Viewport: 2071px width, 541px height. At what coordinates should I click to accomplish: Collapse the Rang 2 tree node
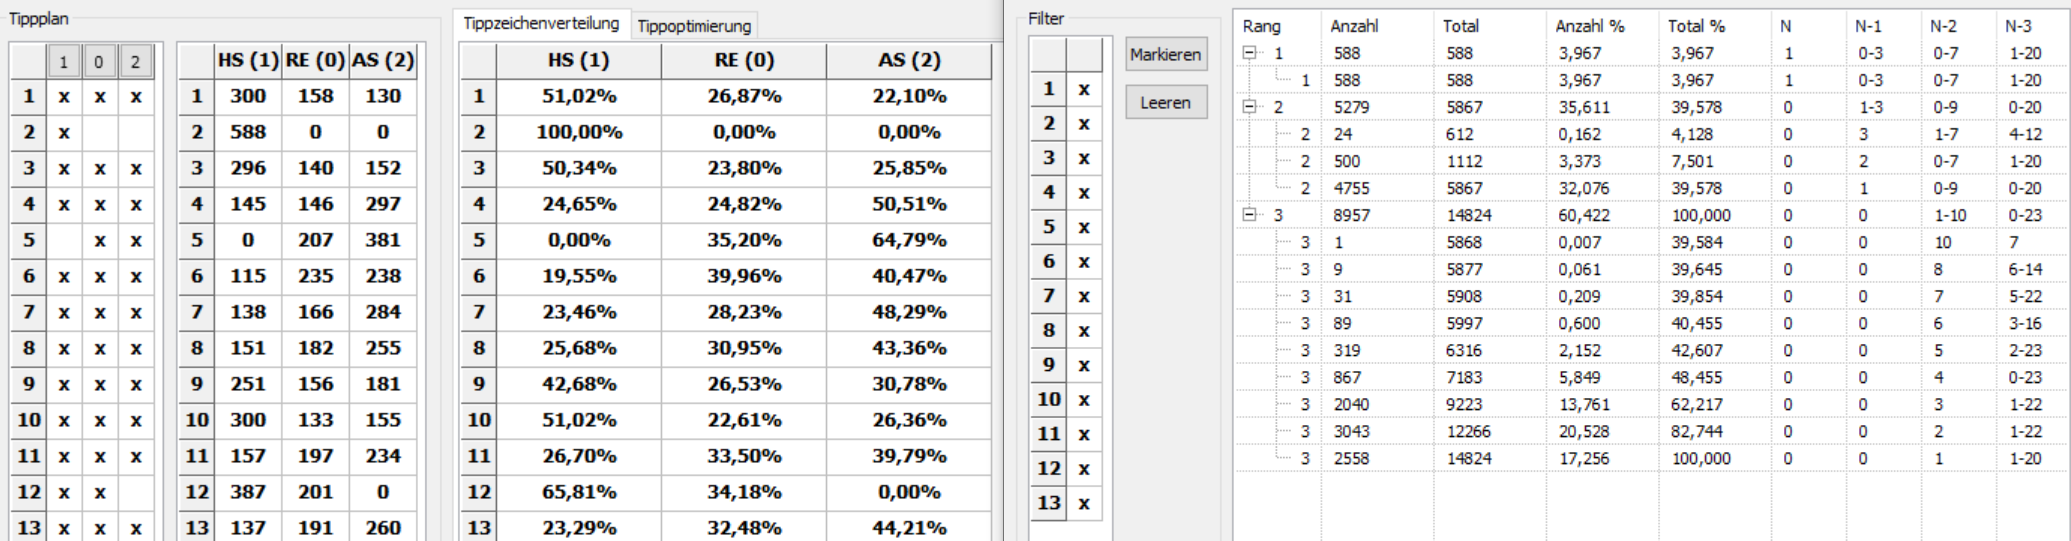1249,107
